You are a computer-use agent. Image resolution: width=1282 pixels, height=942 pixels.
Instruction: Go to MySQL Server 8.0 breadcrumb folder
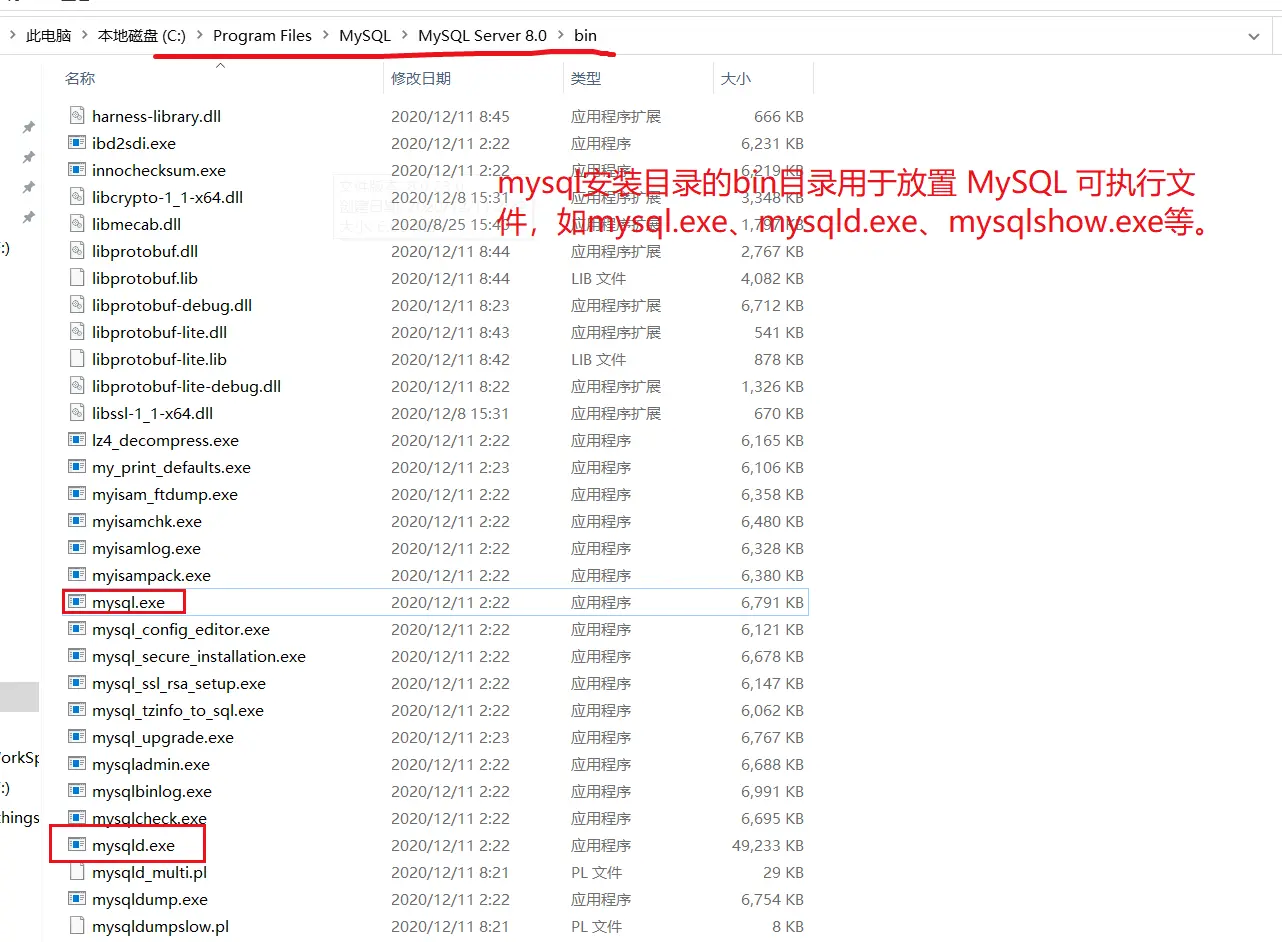click(482, 36)
